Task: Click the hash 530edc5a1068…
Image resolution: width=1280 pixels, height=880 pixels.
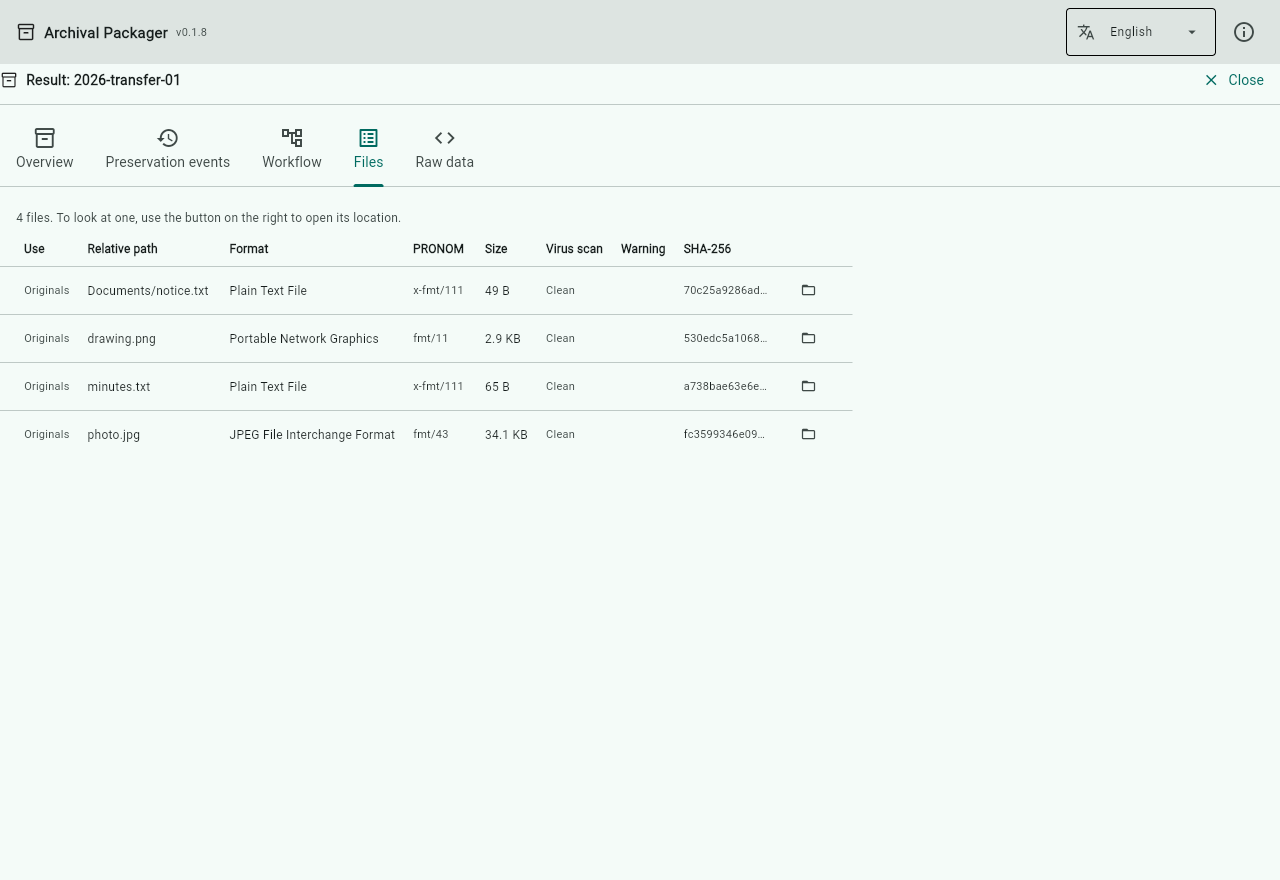Action: pos(726,338)
